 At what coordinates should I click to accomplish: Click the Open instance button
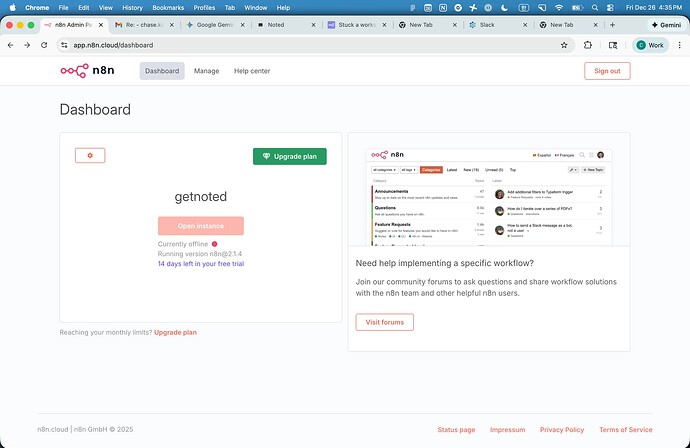[x=201, y=226]
